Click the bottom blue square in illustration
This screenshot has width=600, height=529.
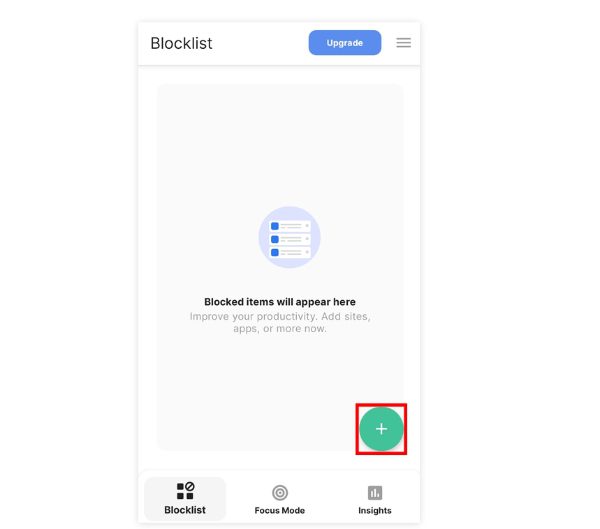pos(275,252)
